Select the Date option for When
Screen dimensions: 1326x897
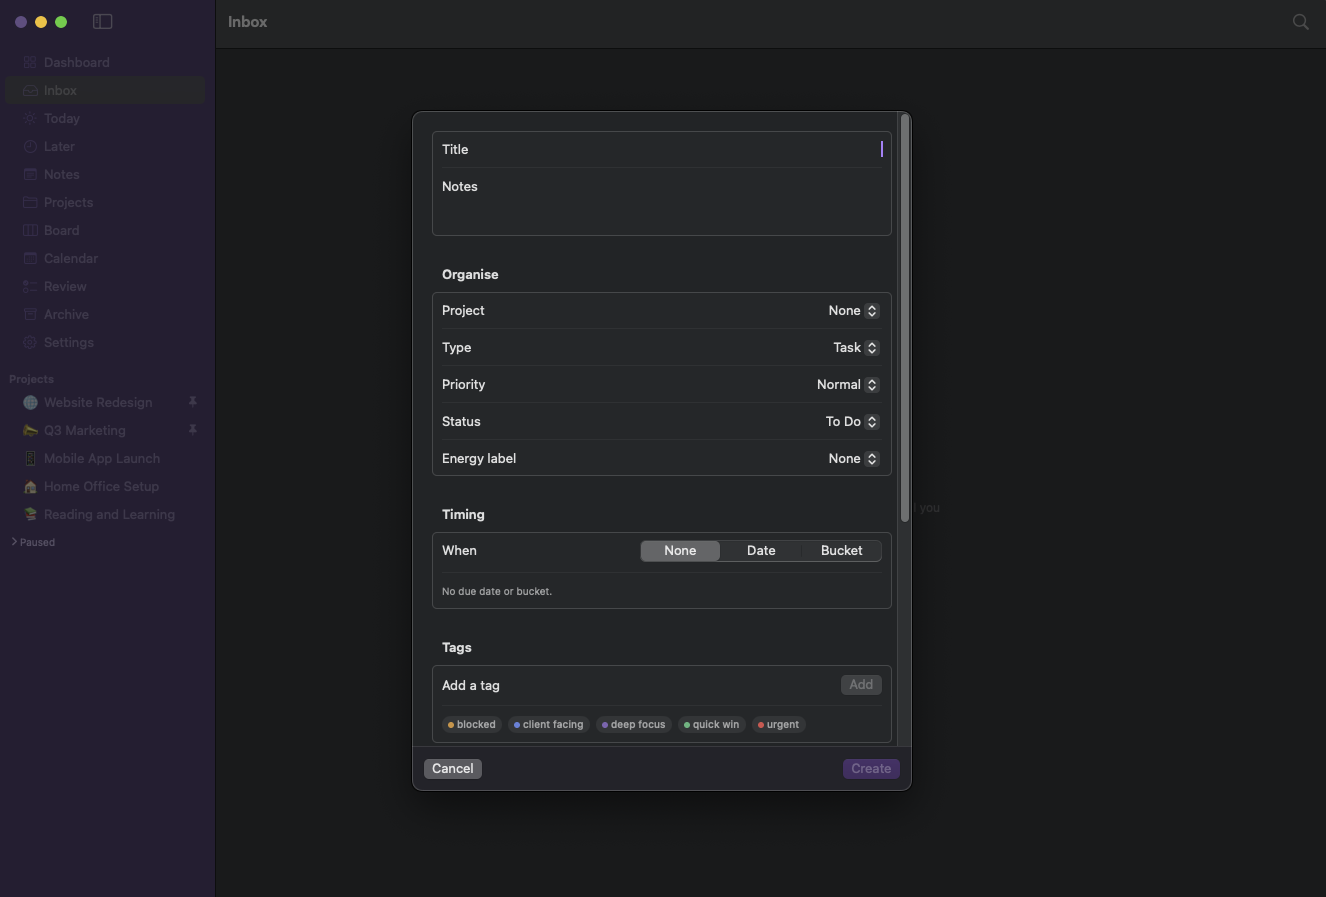point(761,551)
